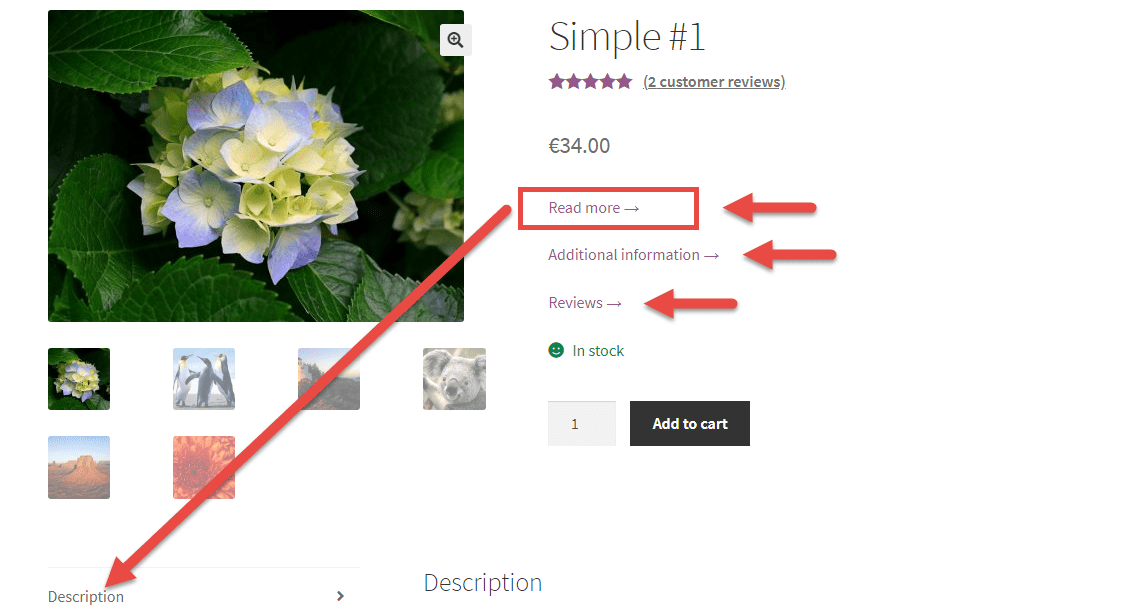This screenshot has width=1122, height=616.
Task: Select the hydrangea flower thumbnail
Action: tap(79, 379)
